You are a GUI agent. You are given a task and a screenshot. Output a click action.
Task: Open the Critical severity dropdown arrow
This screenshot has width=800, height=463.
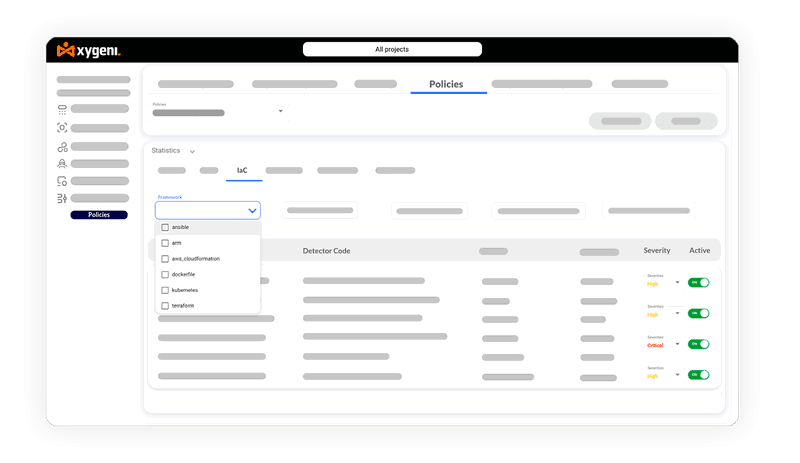pyautogui.click(x=677, y=344)
